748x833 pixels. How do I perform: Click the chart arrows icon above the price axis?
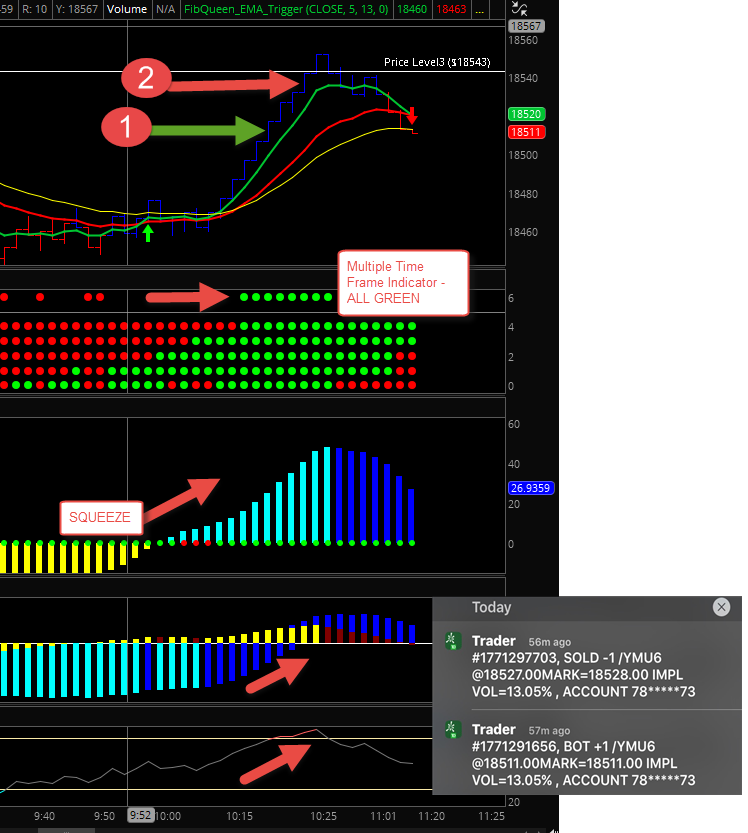(x=519, y=8)
